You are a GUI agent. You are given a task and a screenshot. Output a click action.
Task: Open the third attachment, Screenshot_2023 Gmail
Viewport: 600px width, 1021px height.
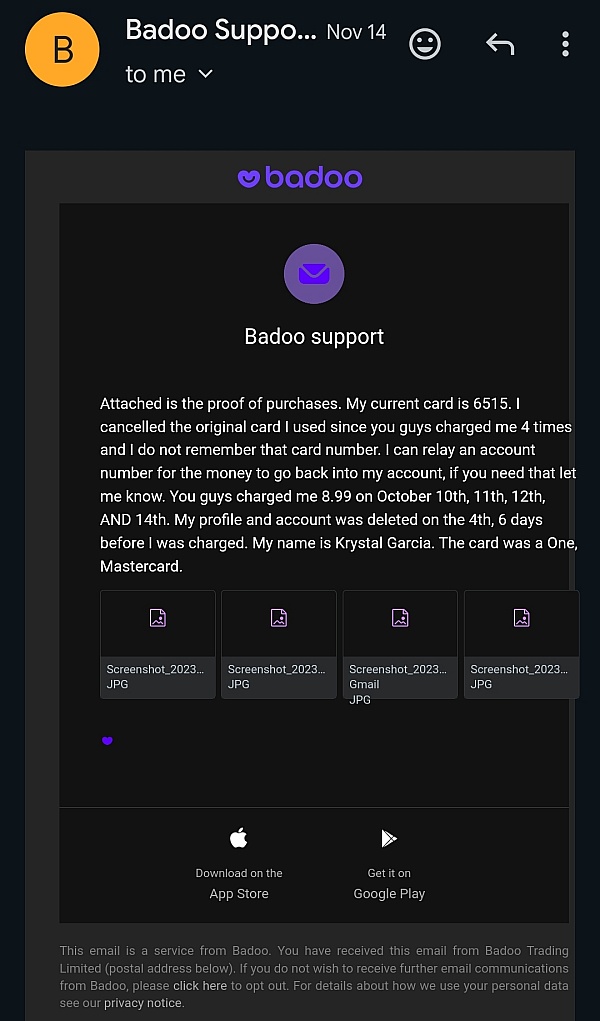(400, 644)
